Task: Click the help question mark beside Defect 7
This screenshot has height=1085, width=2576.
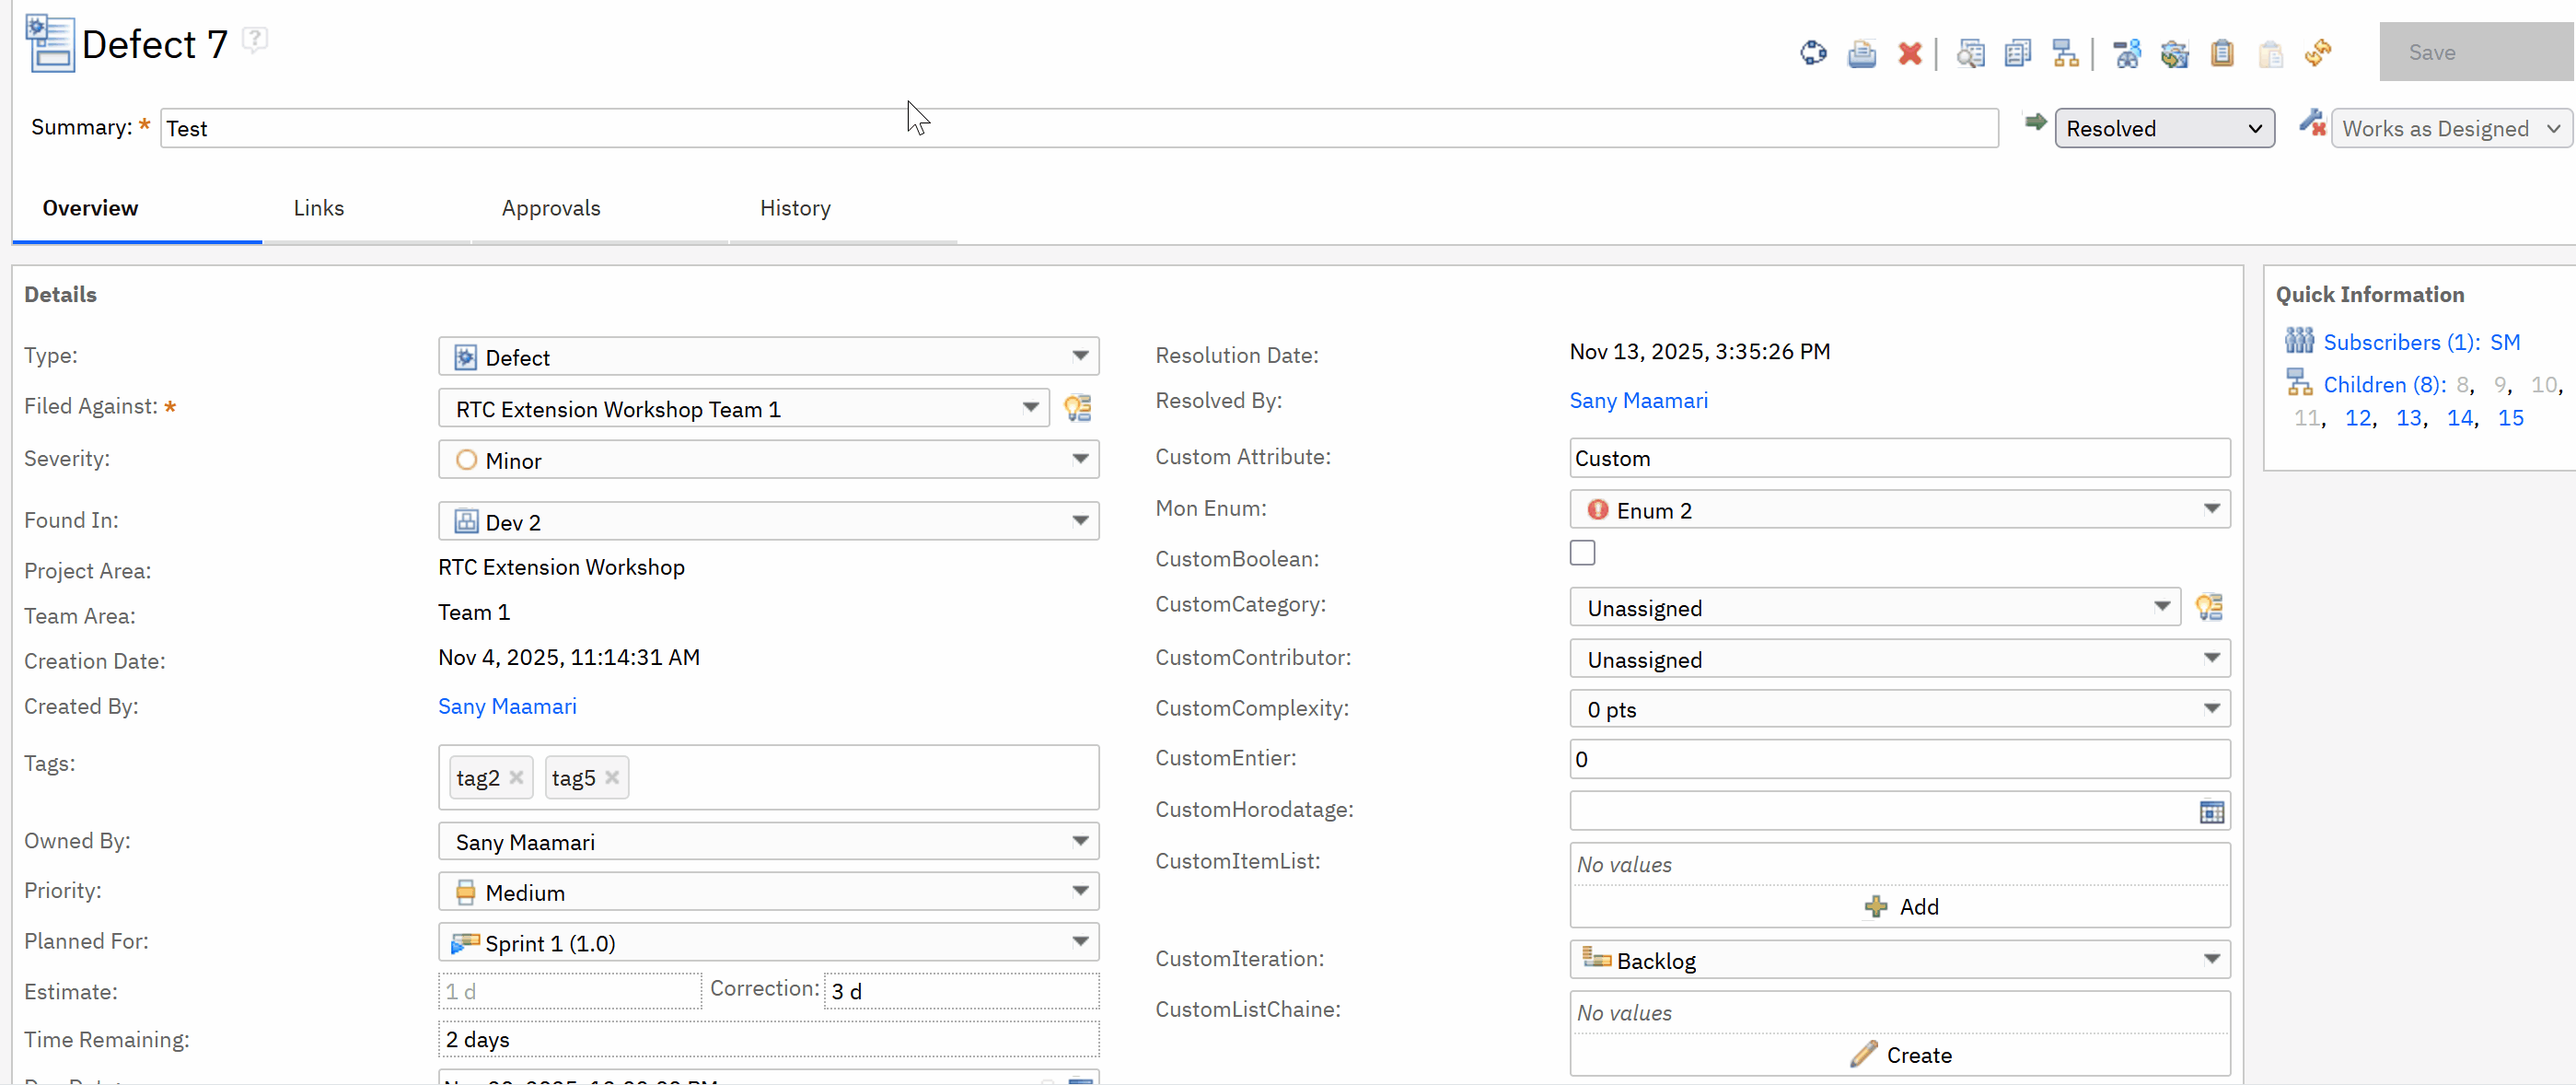Action: [x=256, y=41]
